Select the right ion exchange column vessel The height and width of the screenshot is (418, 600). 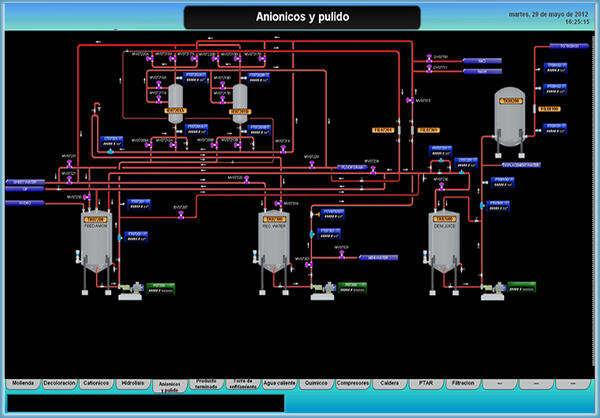(x=240, y=103)
